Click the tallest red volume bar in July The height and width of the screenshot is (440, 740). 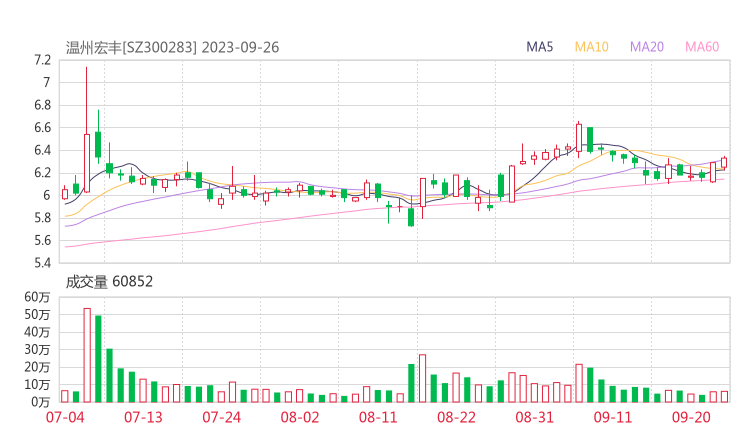coord(87,355)
